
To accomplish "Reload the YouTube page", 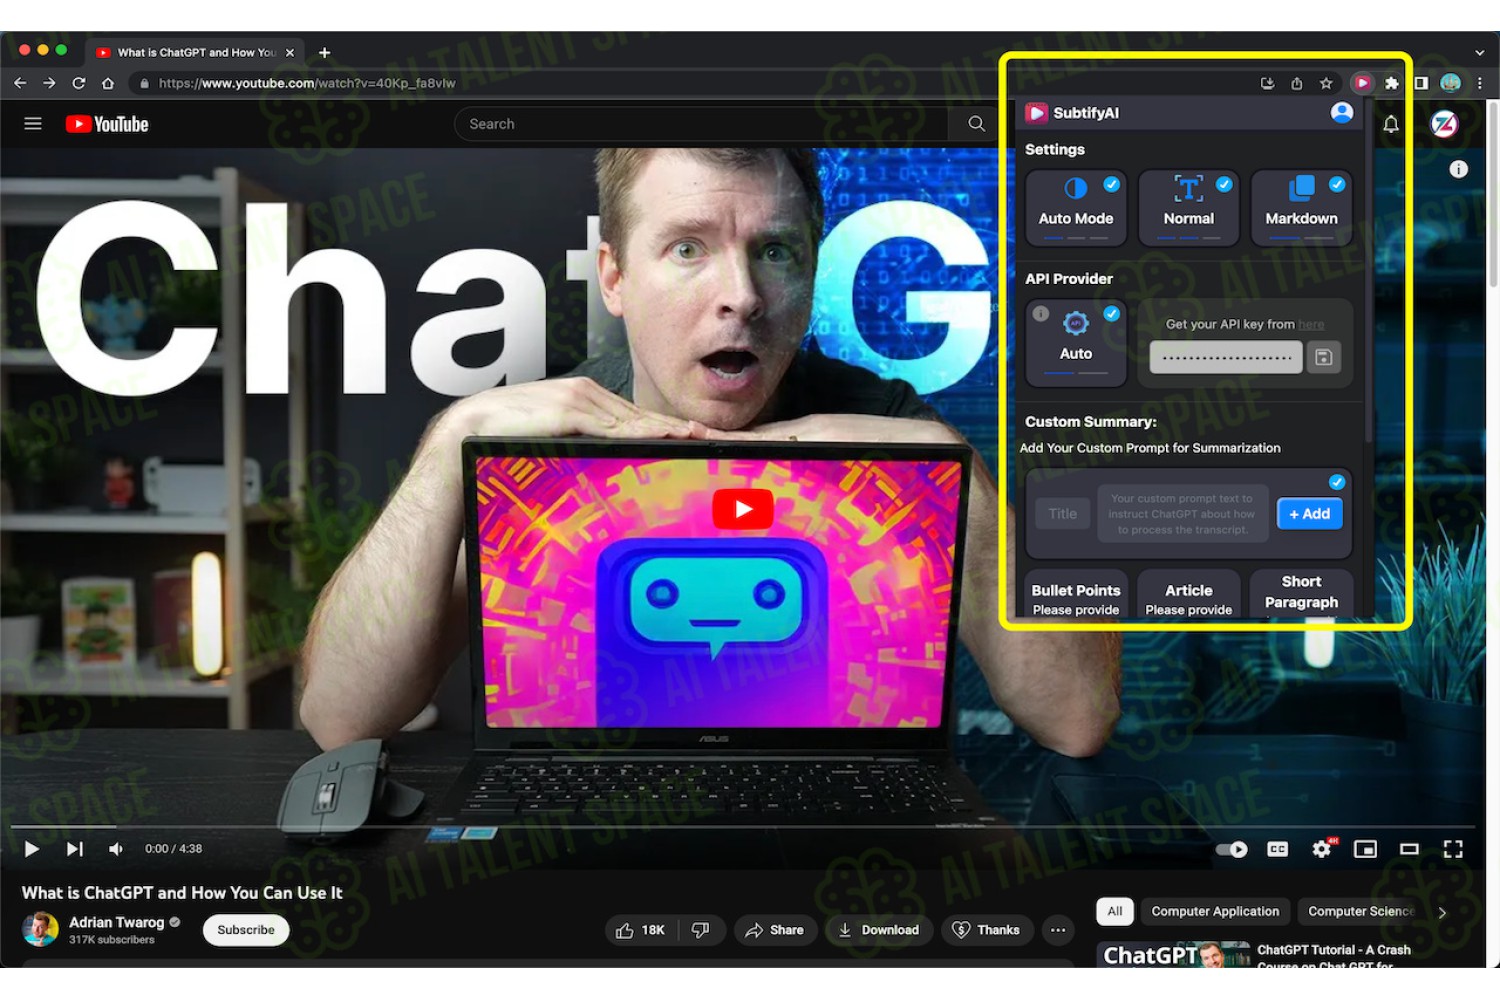I will (x=78, y=83).
